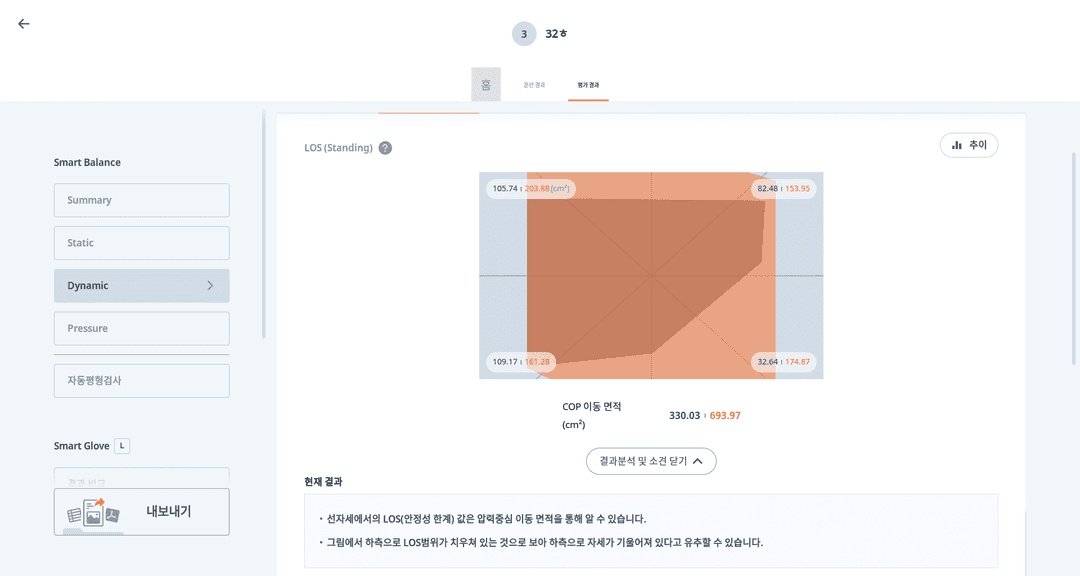This screenshot has width=1080, height=576.
Task: Select 자동평형검사 in the sidebar
Action: pyautogui.click(x=141, y=381)
